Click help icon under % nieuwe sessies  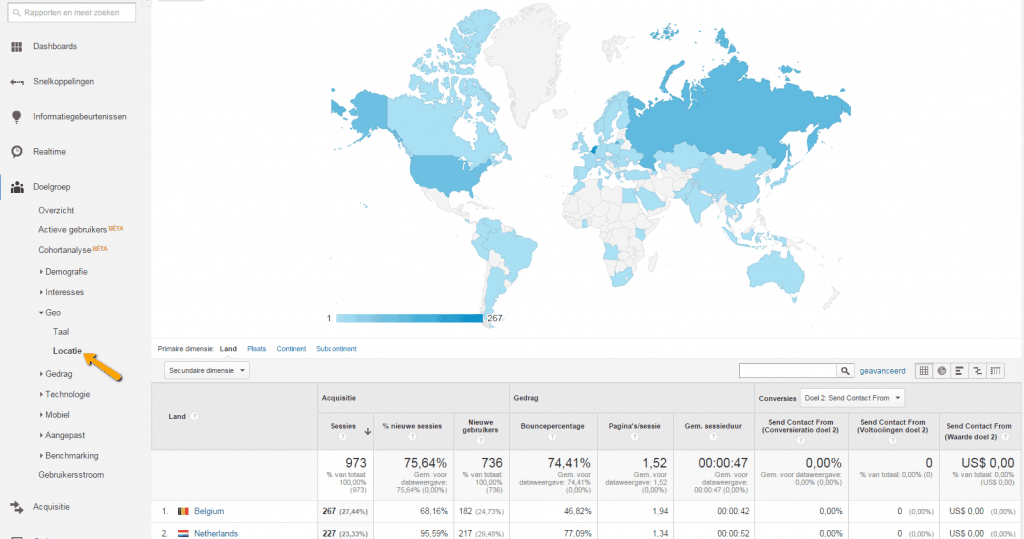[412, 436]
